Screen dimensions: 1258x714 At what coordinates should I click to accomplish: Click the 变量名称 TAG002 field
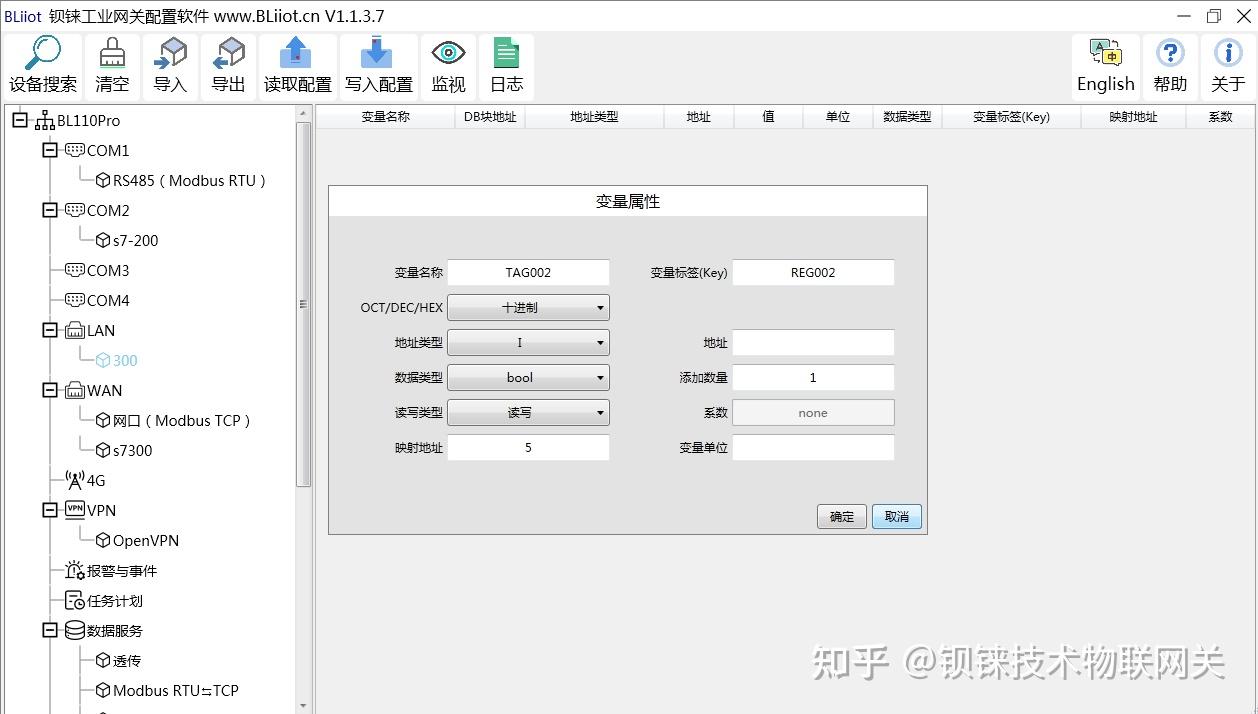[528, 272]
